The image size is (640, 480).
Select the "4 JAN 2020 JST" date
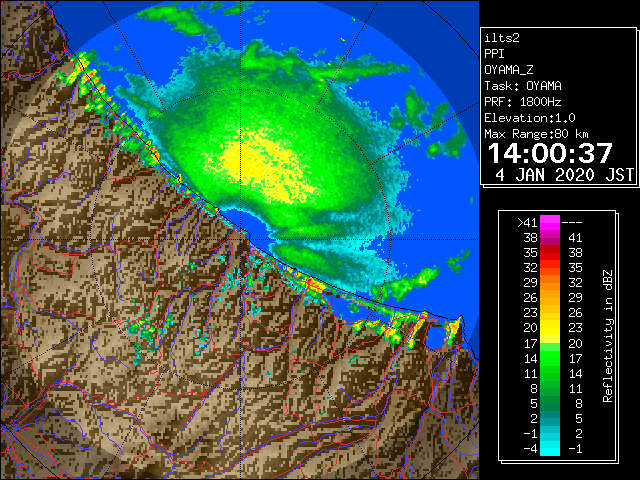pos(564,175)
